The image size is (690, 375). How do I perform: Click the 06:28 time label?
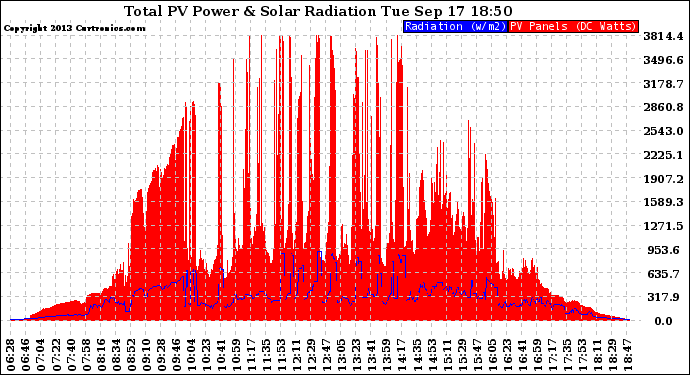tap(11, 355)
